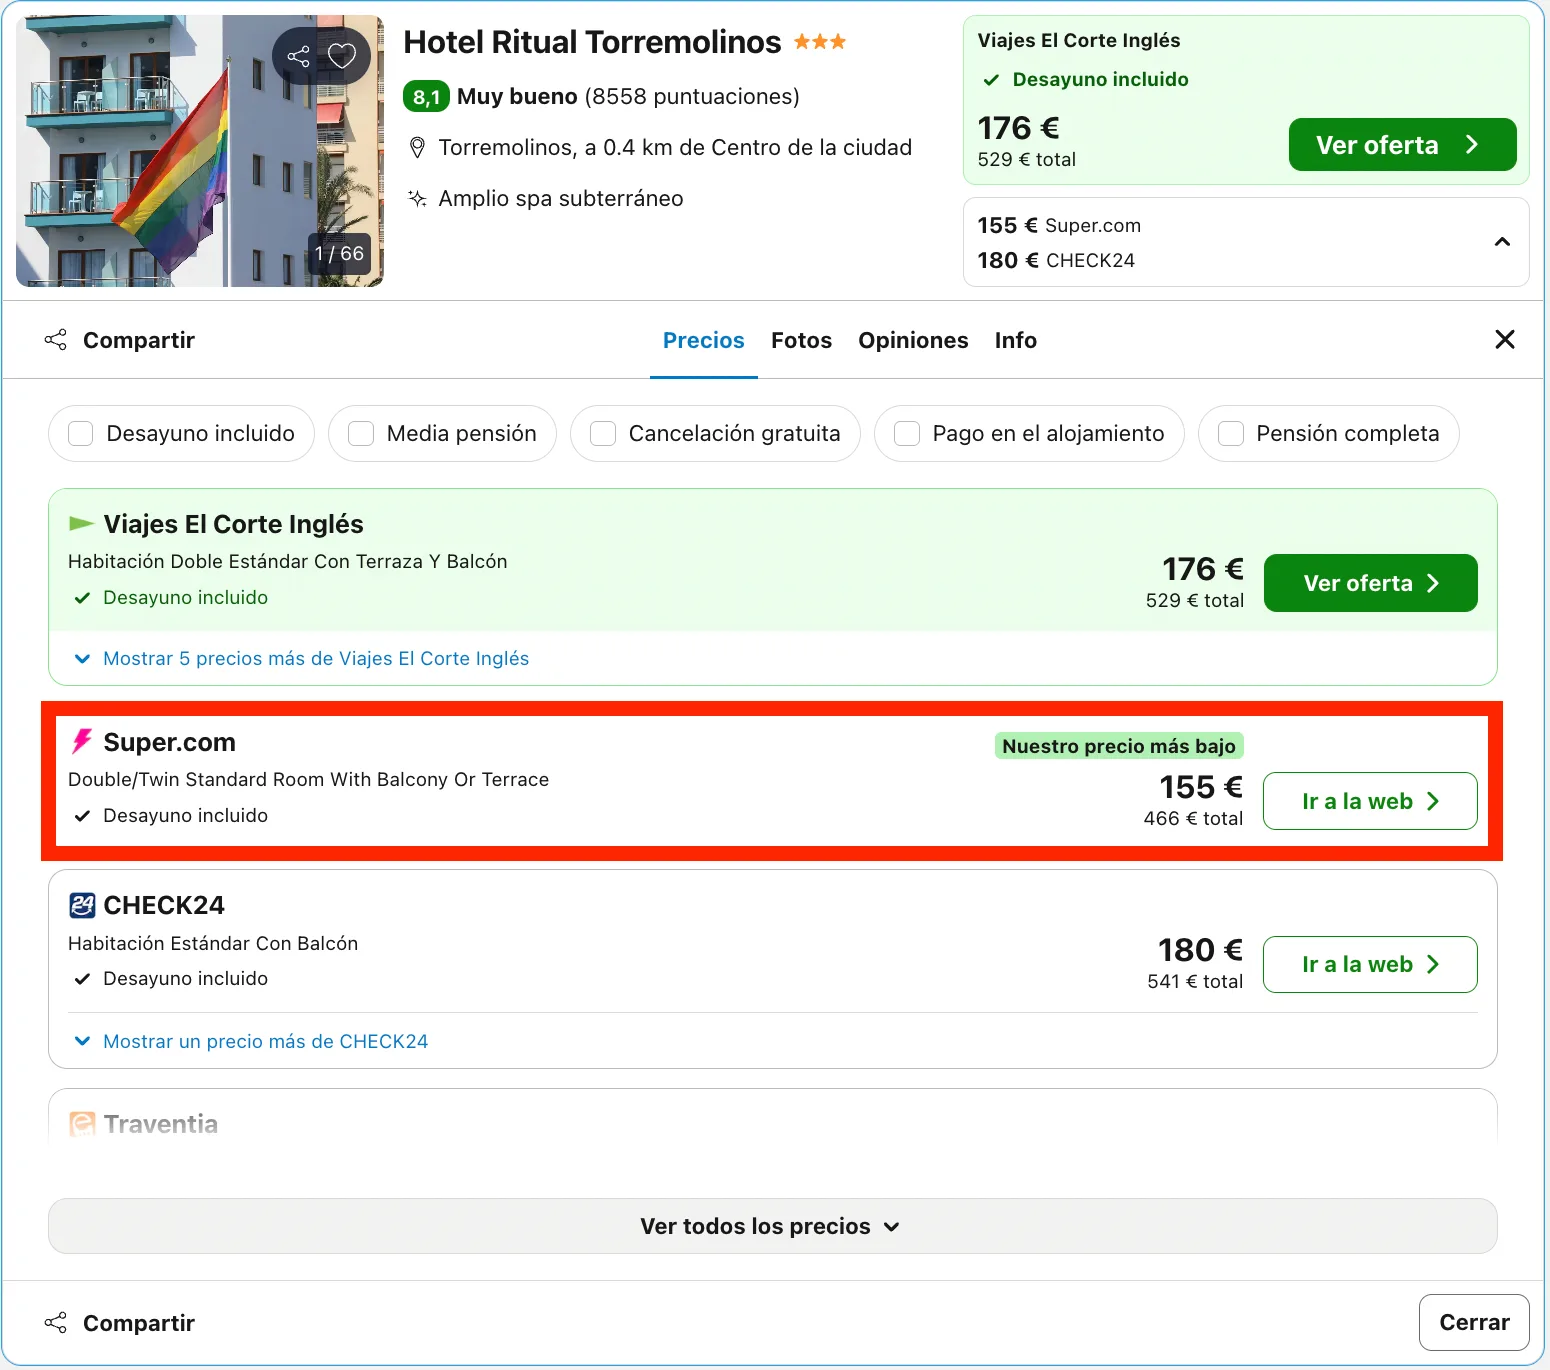Click the Cerrar button
This screenshot has height=1370, width=1550.
click(1474, 1322)
